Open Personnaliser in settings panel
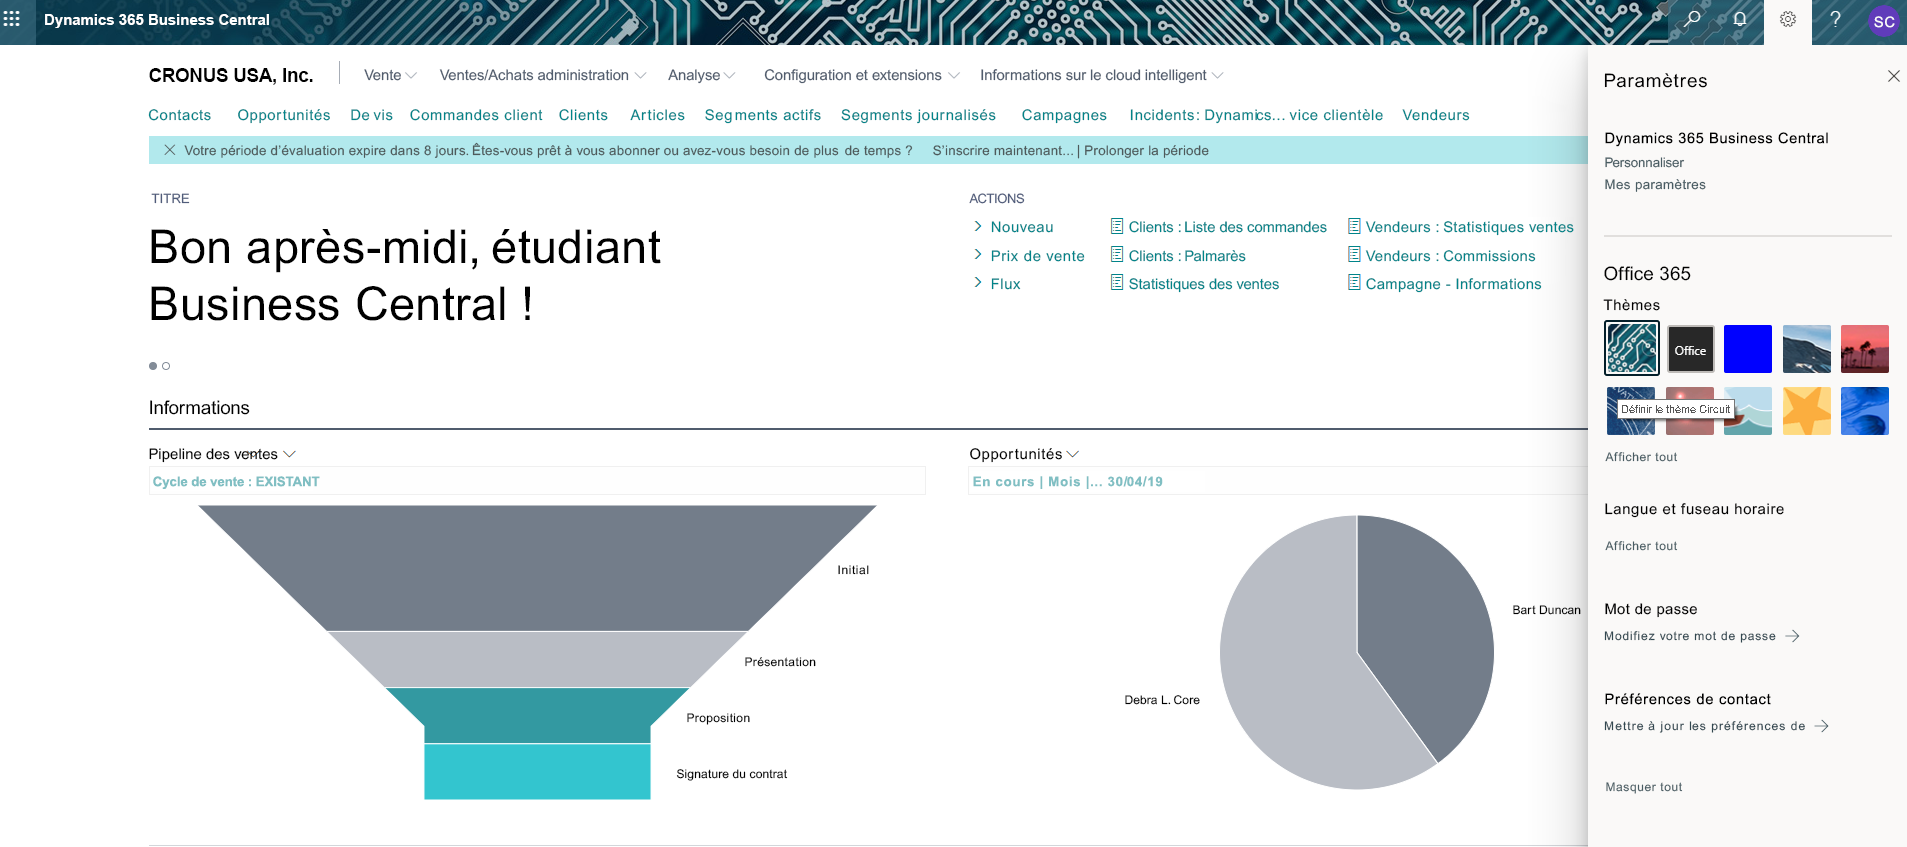1907x847 pixels. coord(1644,162)
